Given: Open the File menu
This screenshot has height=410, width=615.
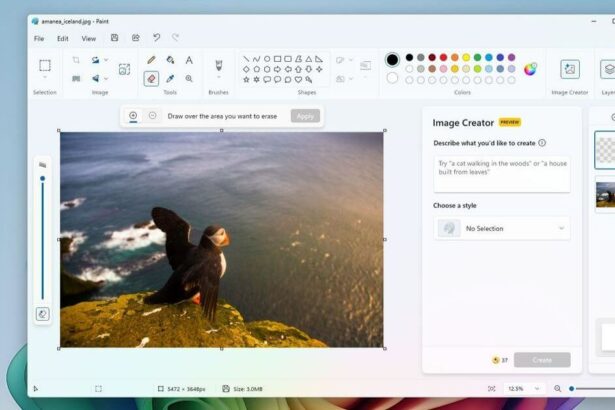Looking at the screenshot, I should (39, 38).
